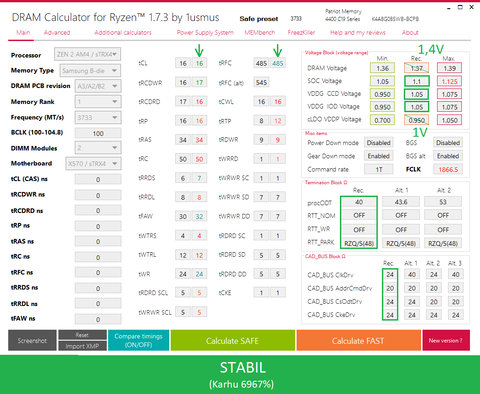Click the Calculate FAST button
Screen dimensions: 480x394
[358, 340]
